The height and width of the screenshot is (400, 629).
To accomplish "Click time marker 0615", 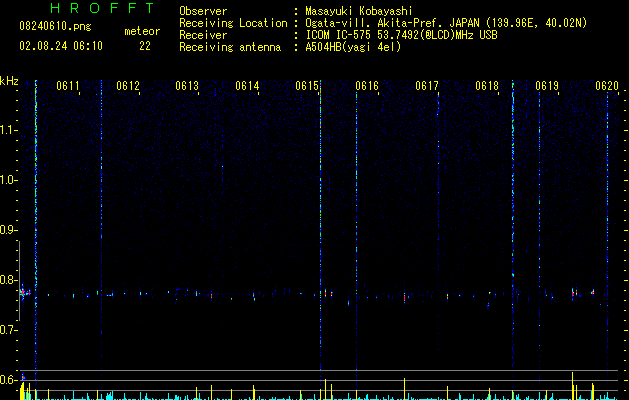I will pos(307,86).
